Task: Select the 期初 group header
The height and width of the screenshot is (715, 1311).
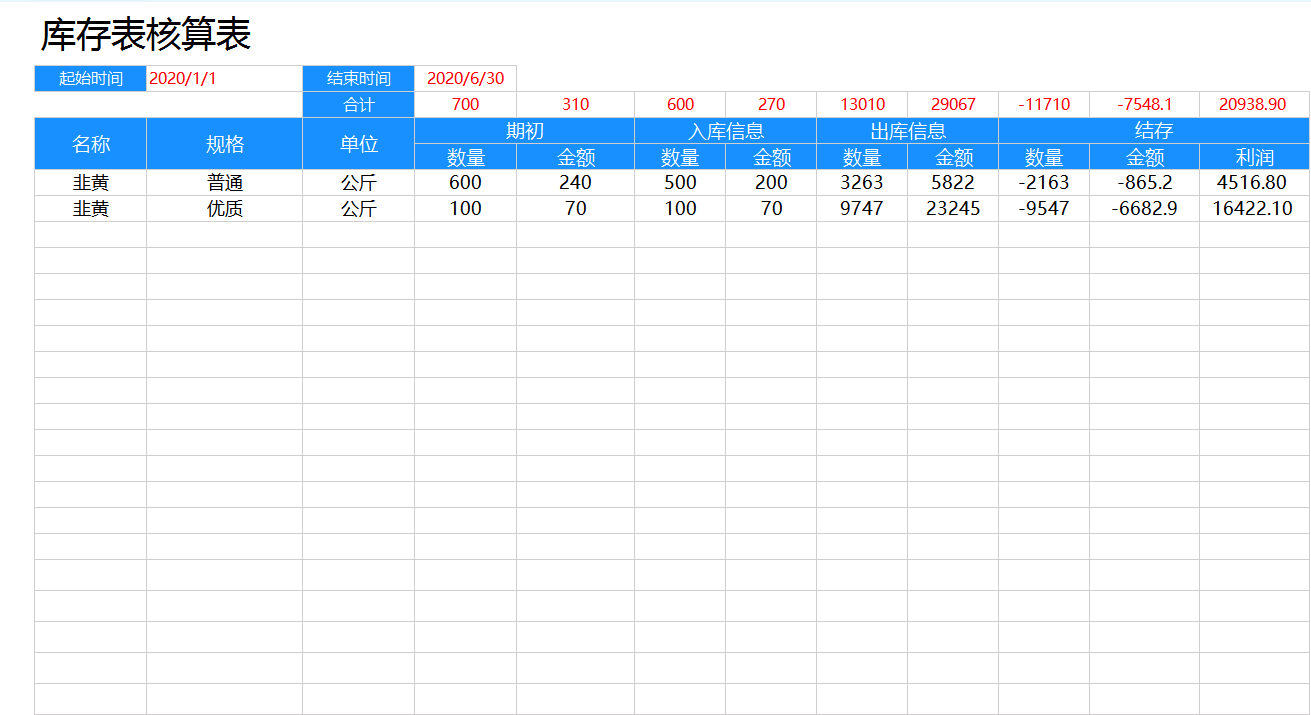Action: (x=525, y=131)
